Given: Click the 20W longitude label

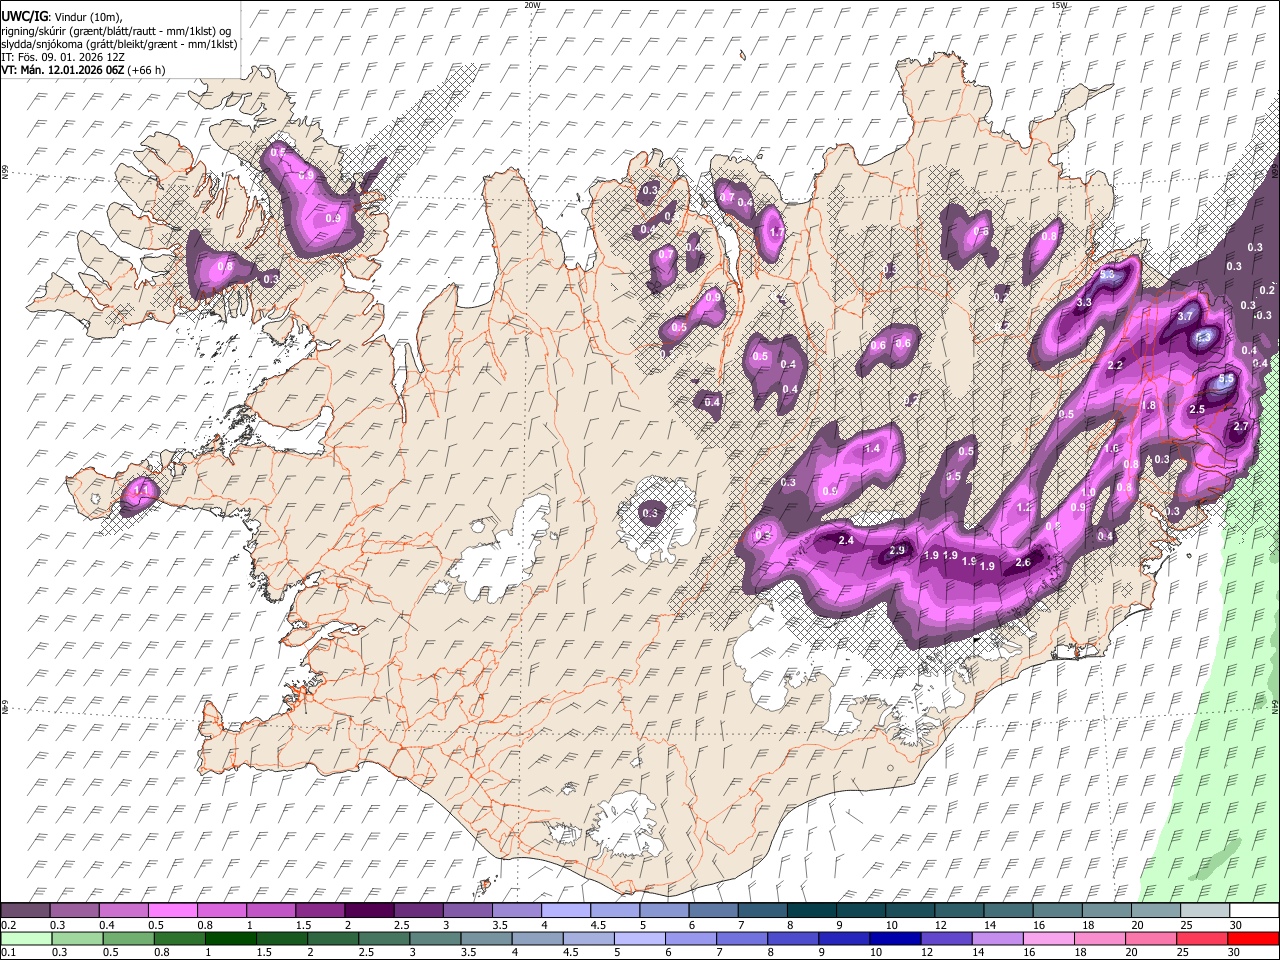Looking at the screenshot, I should tap(533, 5).
